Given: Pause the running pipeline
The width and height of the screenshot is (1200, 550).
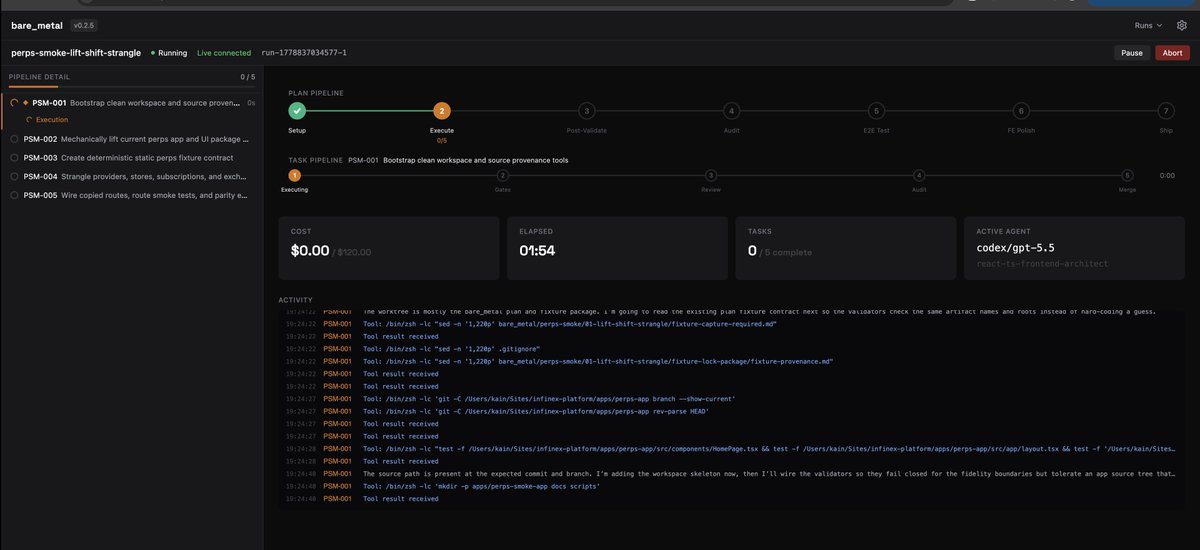Looking at the screenshot, I should pyautogui.click(x=1132, y=53).
